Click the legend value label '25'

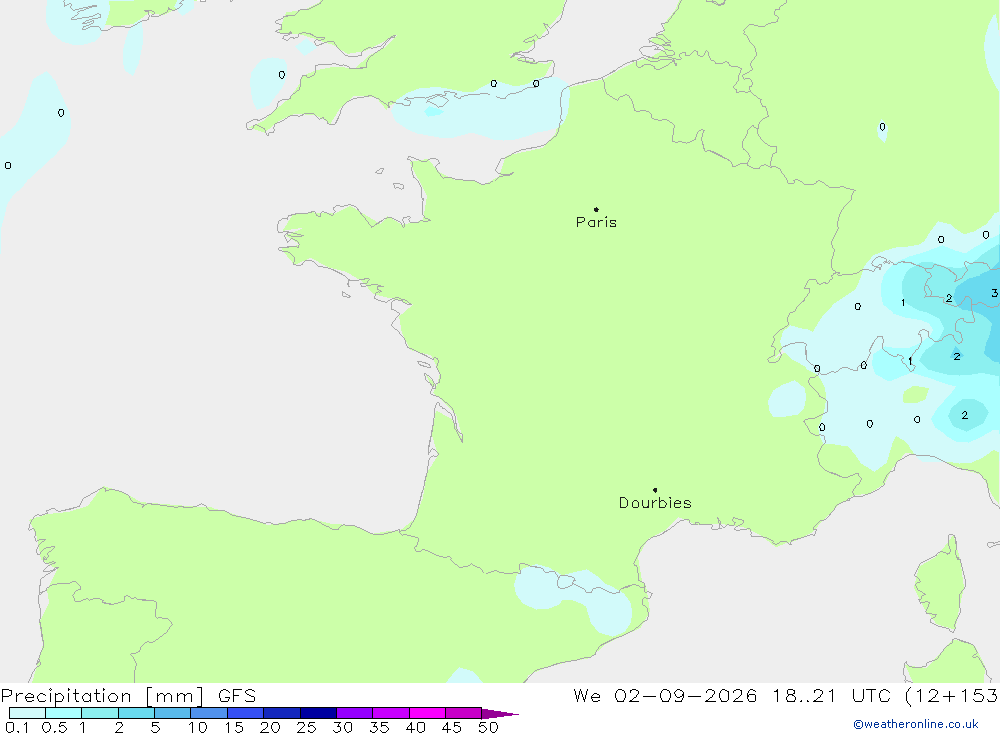click(x=306, y=727)
